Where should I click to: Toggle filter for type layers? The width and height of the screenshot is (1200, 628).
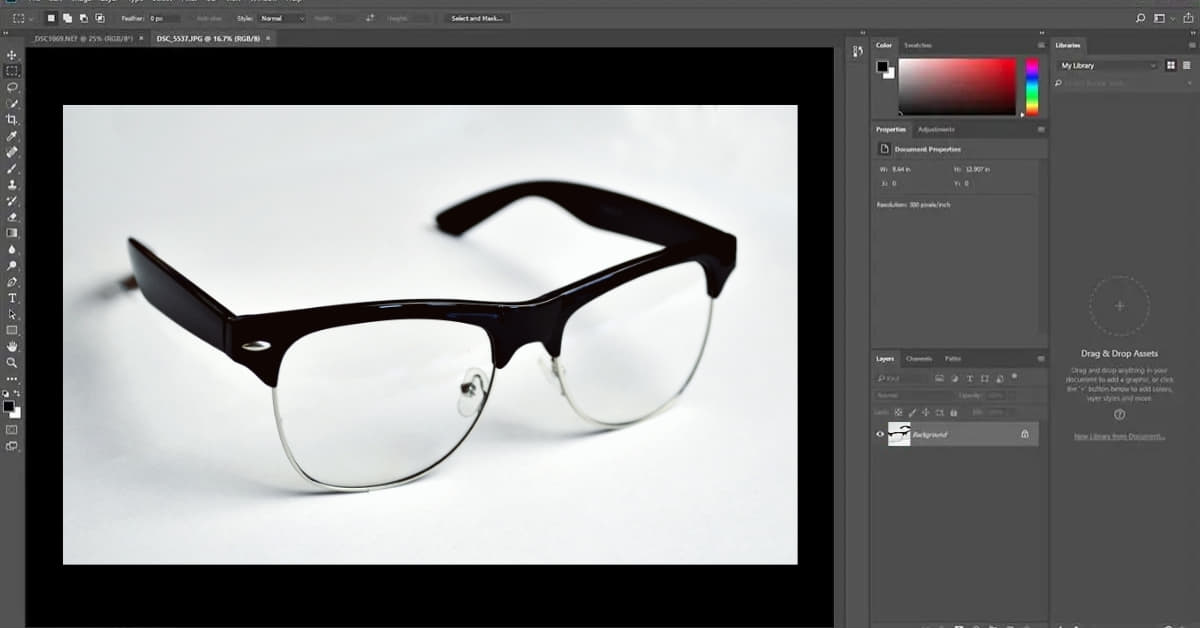[970, 379]
